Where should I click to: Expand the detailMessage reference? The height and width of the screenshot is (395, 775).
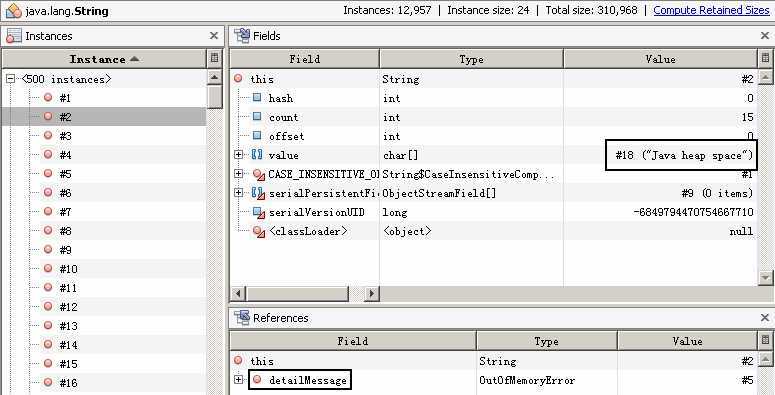coord(238,380)
